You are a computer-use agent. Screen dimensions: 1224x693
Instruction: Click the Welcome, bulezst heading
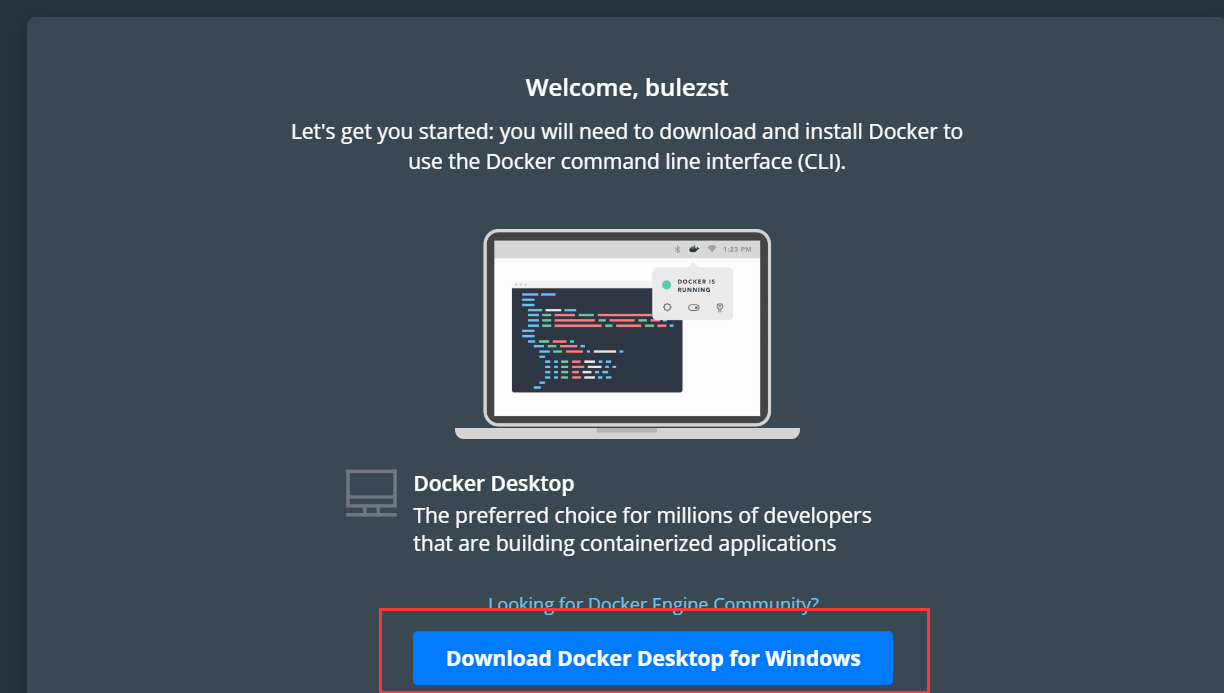(x=627, y=88)
